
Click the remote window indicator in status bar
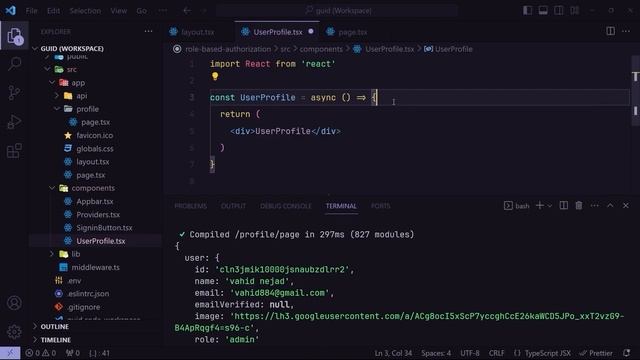[10, 353]
